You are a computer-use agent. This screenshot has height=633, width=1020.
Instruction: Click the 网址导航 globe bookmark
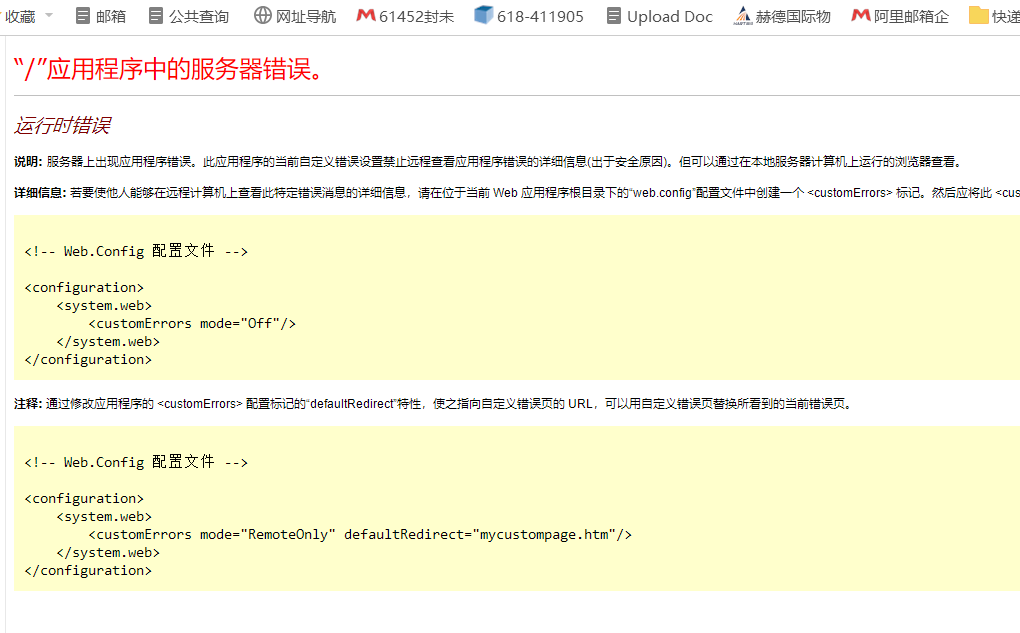[295, 16]
